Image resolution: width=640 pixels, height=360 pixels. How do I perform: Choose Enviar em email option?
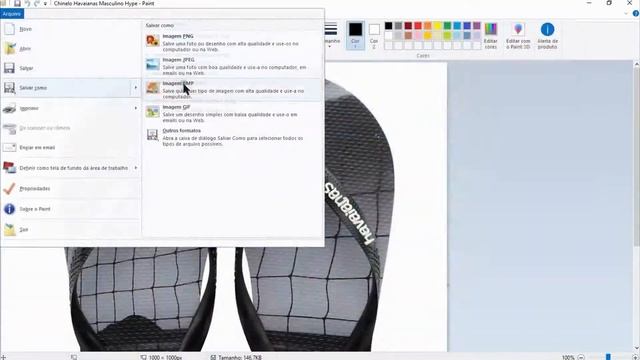[x=71, y=147]
